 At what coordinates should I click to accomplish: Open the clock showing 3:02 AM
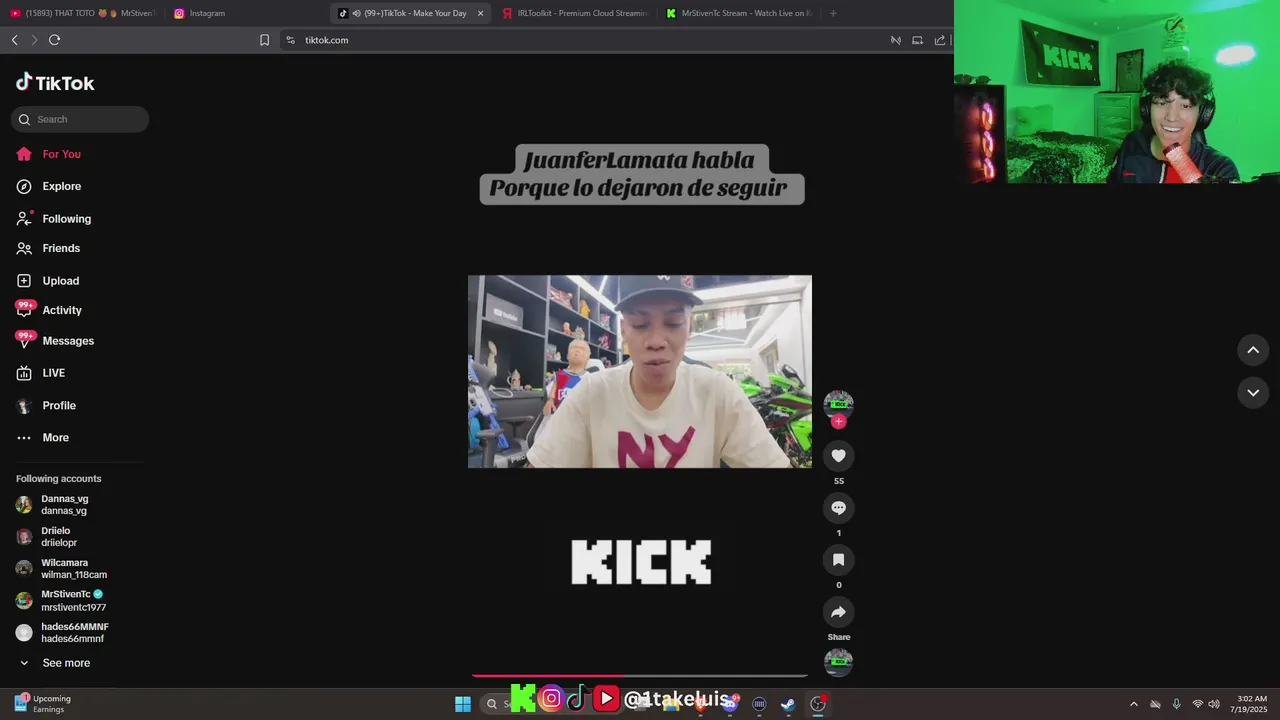[x=1251, y=704]
